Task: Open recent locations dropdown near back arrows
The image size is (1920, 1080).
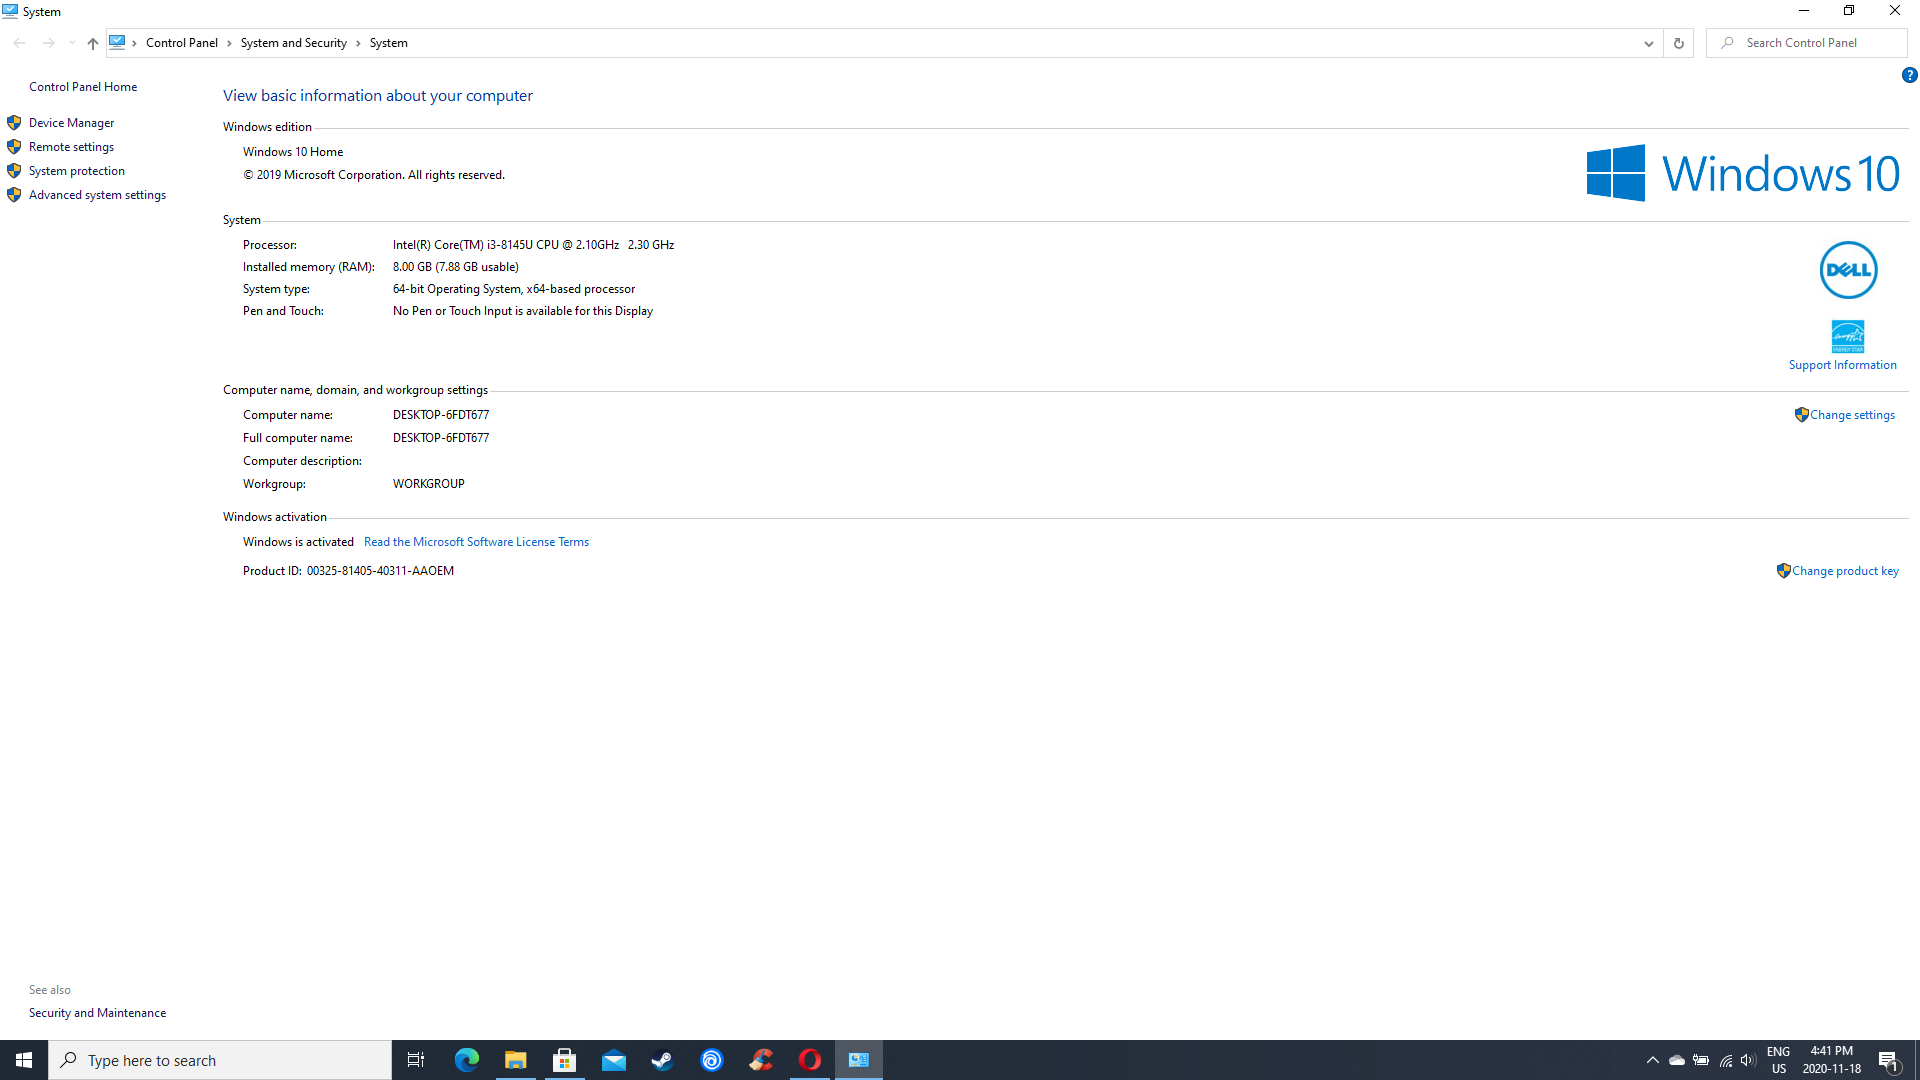Action: [71, 43]
